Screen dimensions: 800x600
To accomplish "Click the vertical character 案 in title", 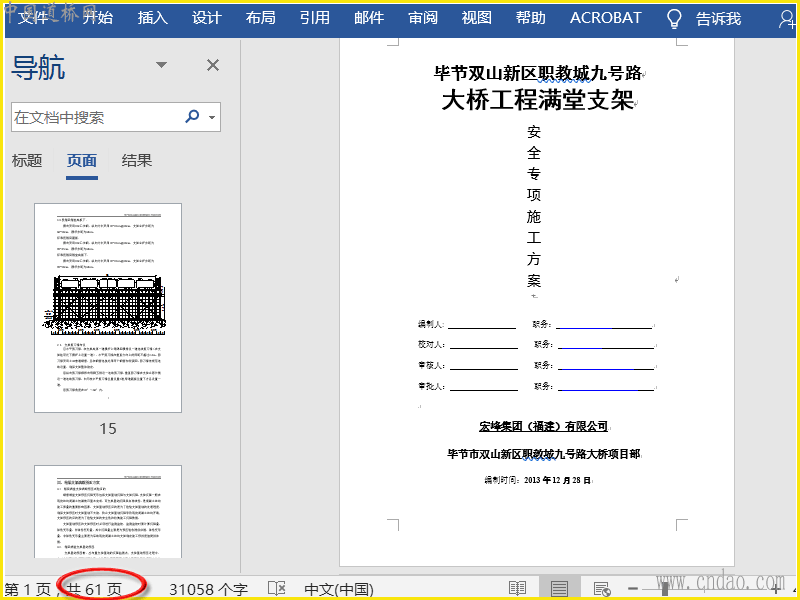I will (534, 280).
